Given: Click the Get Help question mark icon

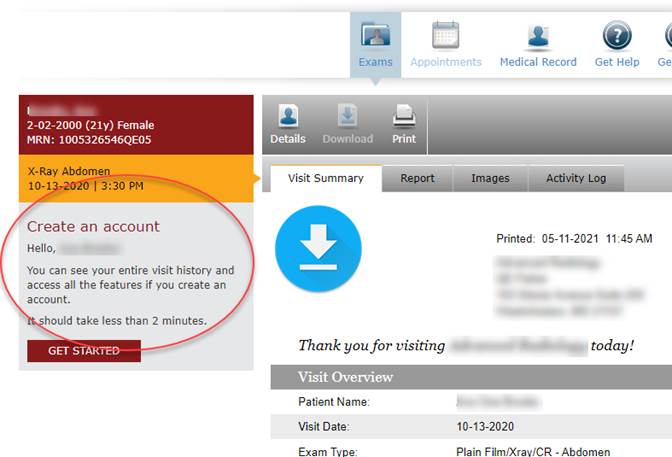Looking at the screenshot, I should tap(616, 35).
